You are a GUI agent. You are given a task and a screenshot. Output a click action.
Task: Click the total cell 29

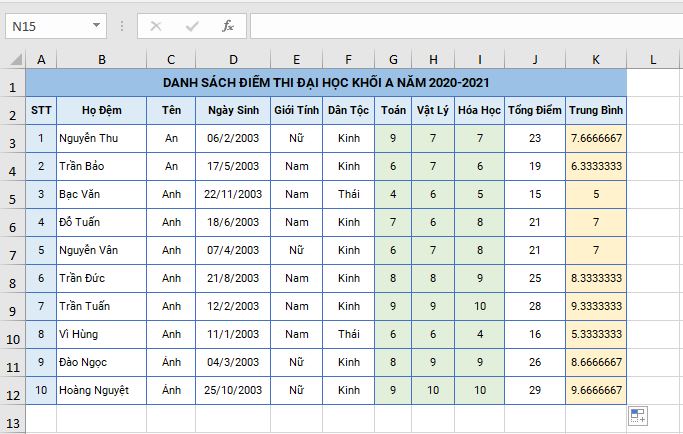(x=535, y=390)
